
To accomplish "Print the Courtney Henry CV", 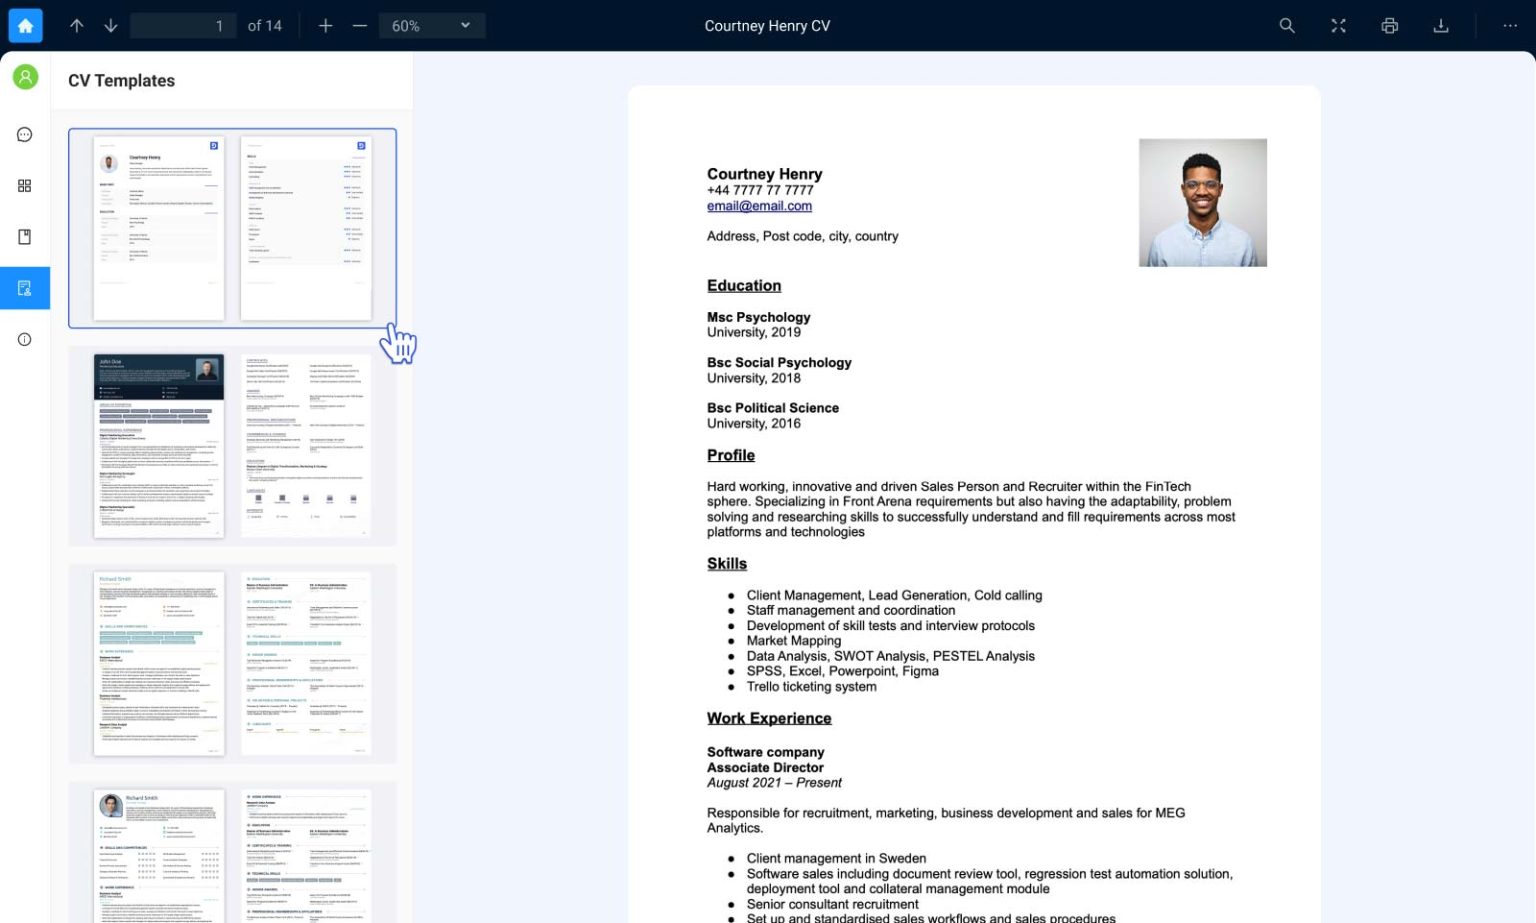I will tap(1390, 25).
